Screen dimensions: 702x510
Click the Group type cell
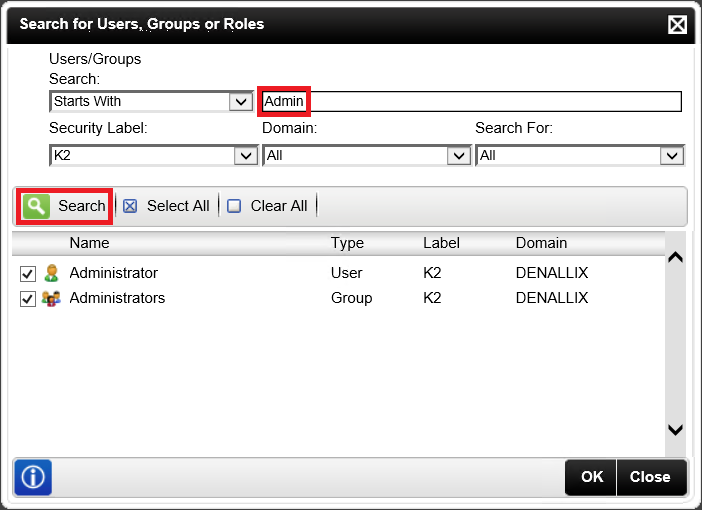coord(351,298)
